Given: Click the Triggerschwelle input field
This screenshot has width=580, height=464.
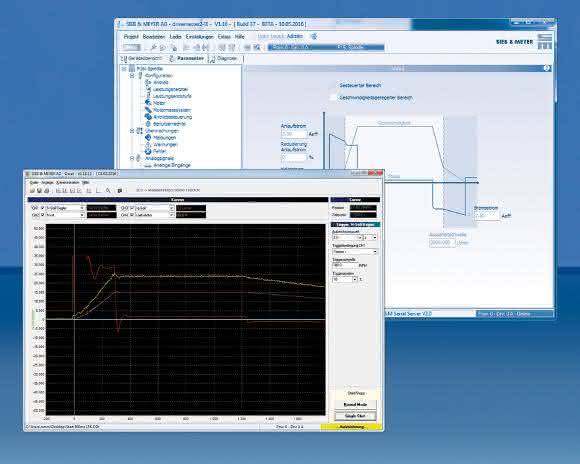Looking at the screenshot, I should pyautogui.click(x=345, y=265).
